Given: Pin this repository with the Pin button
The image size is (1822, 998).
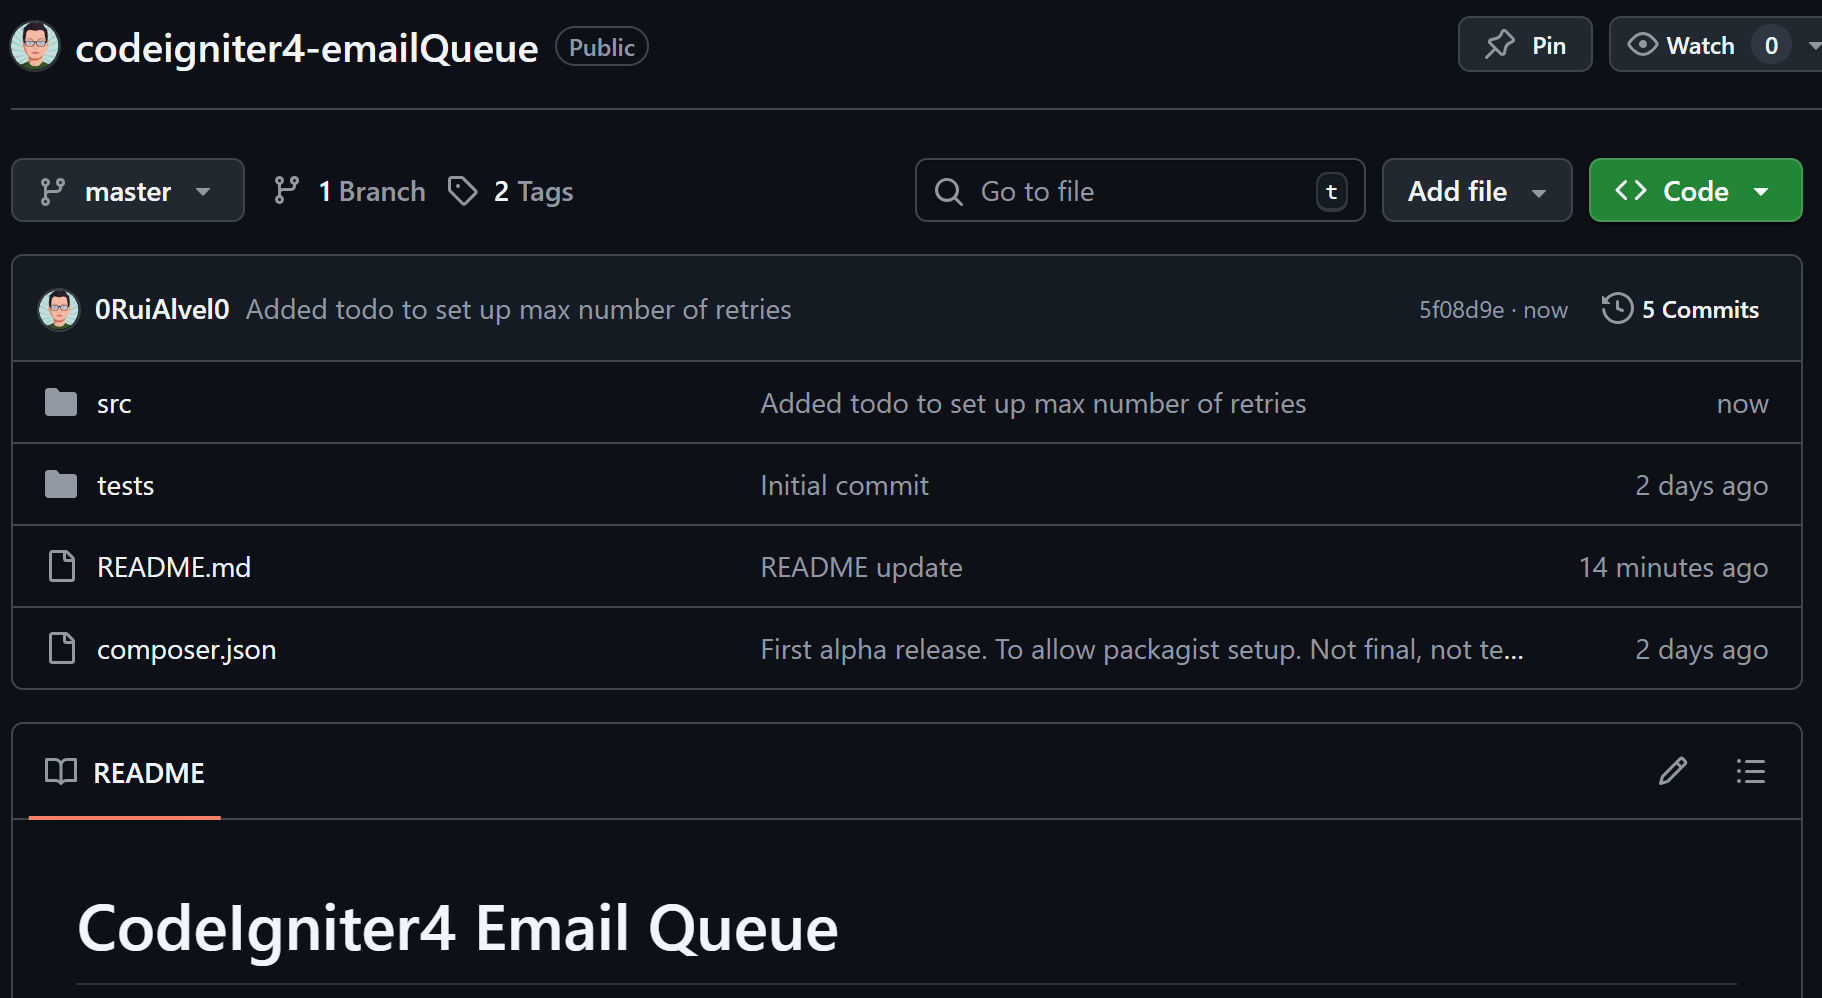Looking at the screenshot, I should pyautogui.click(x=1524, y=45).
